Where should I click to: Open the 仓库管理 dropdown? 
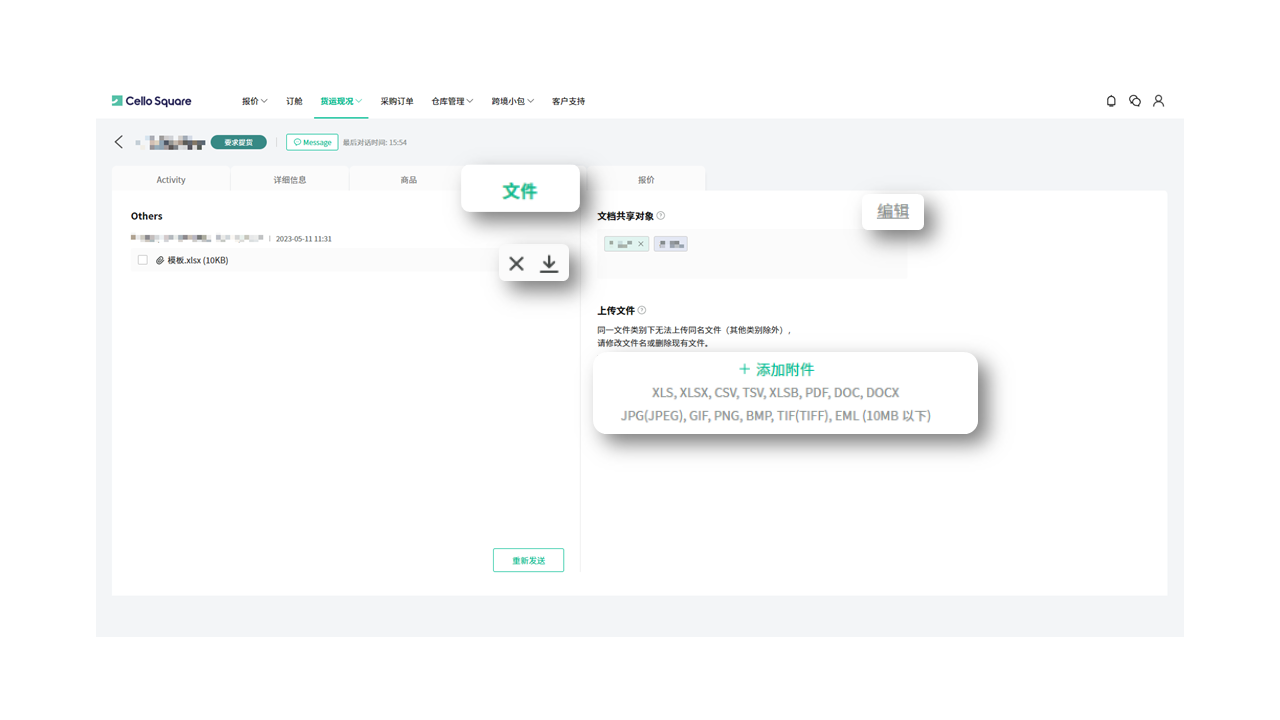[451, 101]
